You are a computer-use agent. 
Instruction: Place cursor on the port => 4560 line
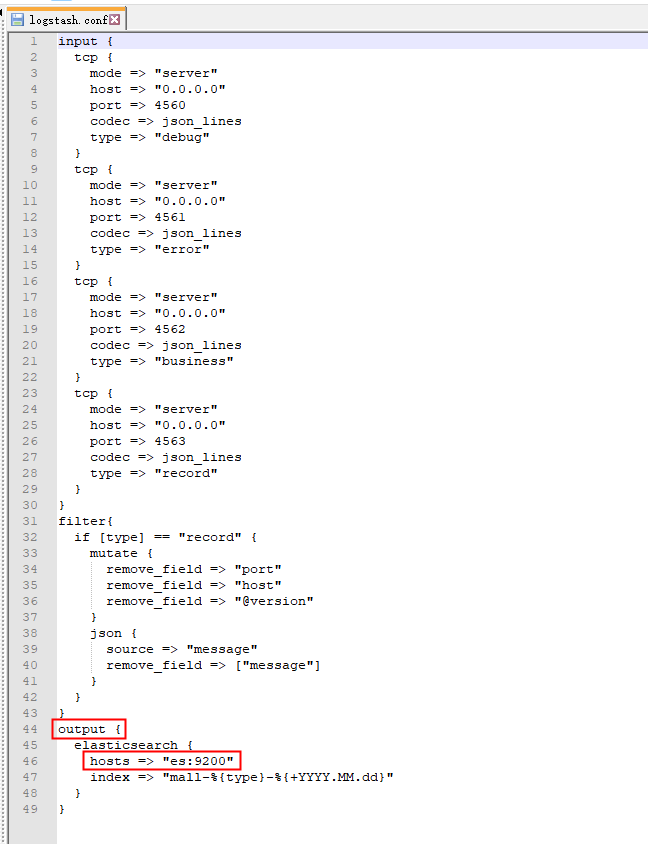pos(137,106)
